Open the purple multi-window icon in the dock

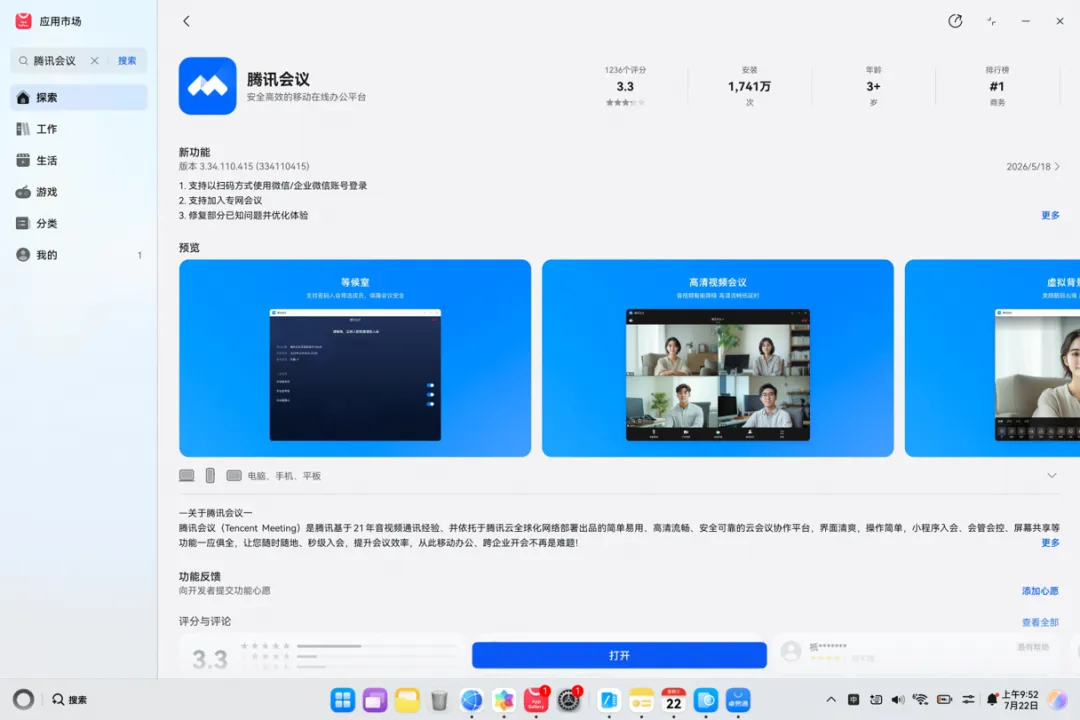(375, 700)
